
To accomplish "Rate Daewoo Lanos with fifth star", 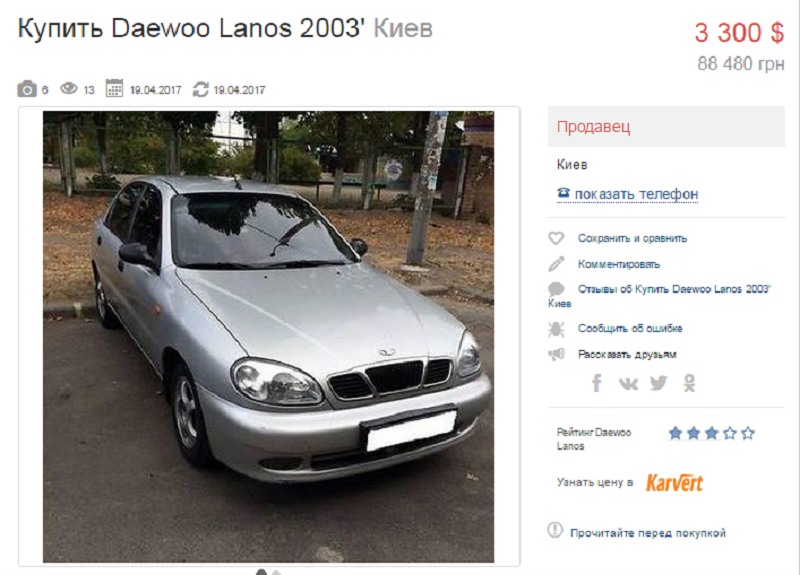I will tap(748, 433).
